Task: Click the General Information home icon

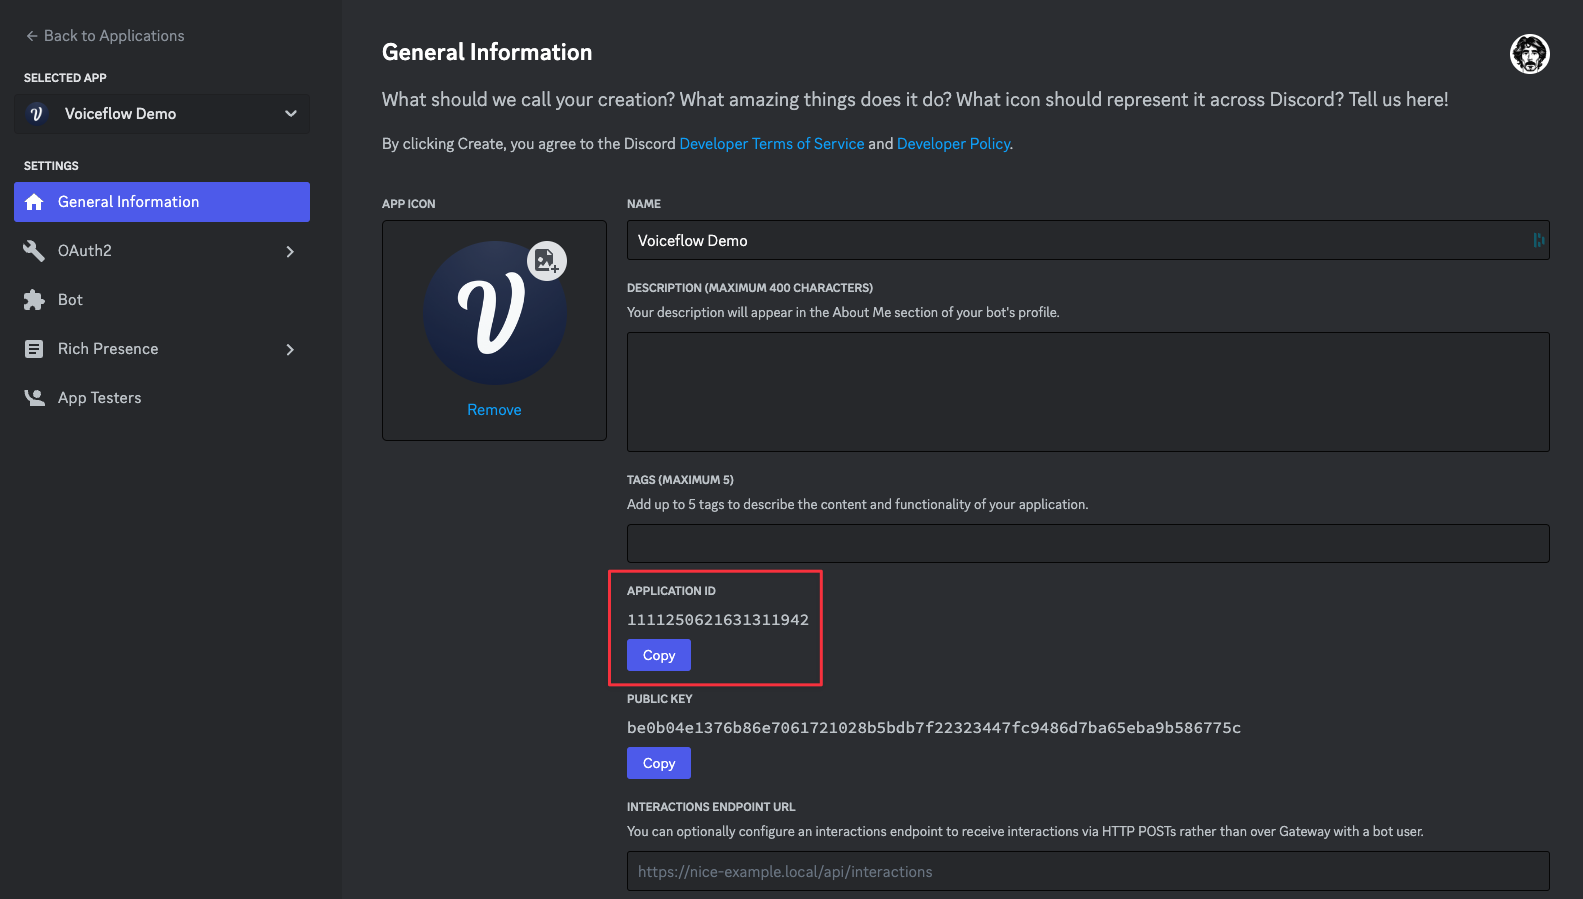Action: pos(34,202)
